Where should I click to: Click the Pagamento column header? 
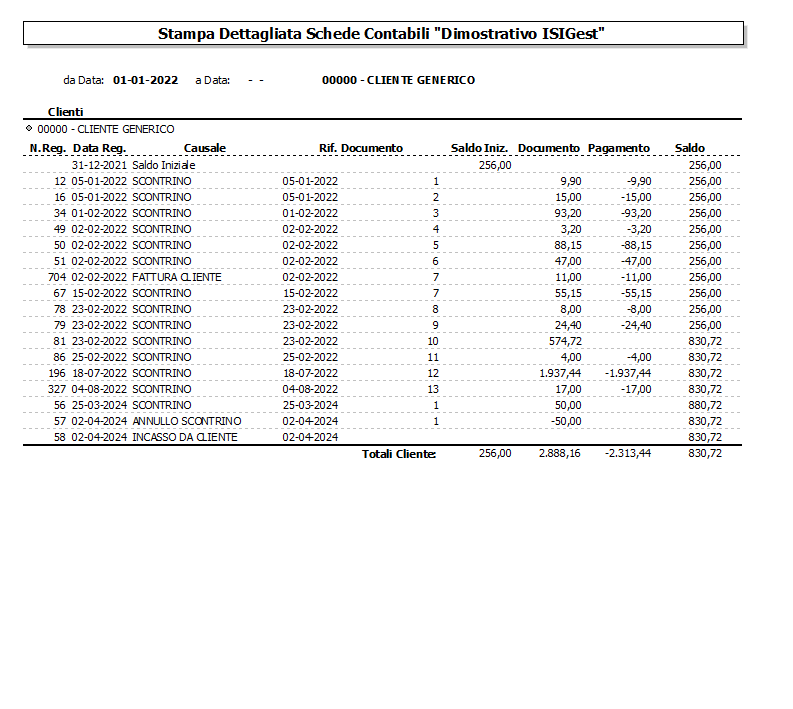[x=618, y=148]
